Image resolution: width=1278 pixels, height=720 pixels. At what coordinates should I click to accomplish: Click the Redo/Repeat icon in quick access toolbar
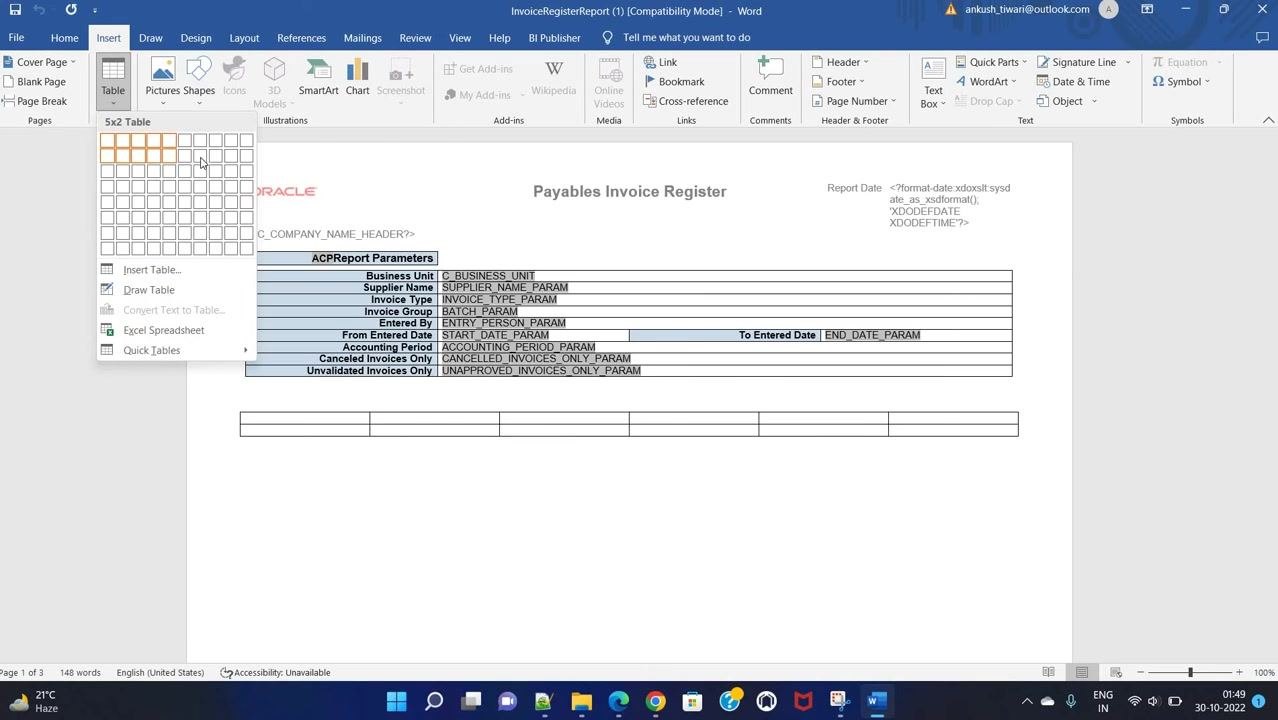click(71, 10)
